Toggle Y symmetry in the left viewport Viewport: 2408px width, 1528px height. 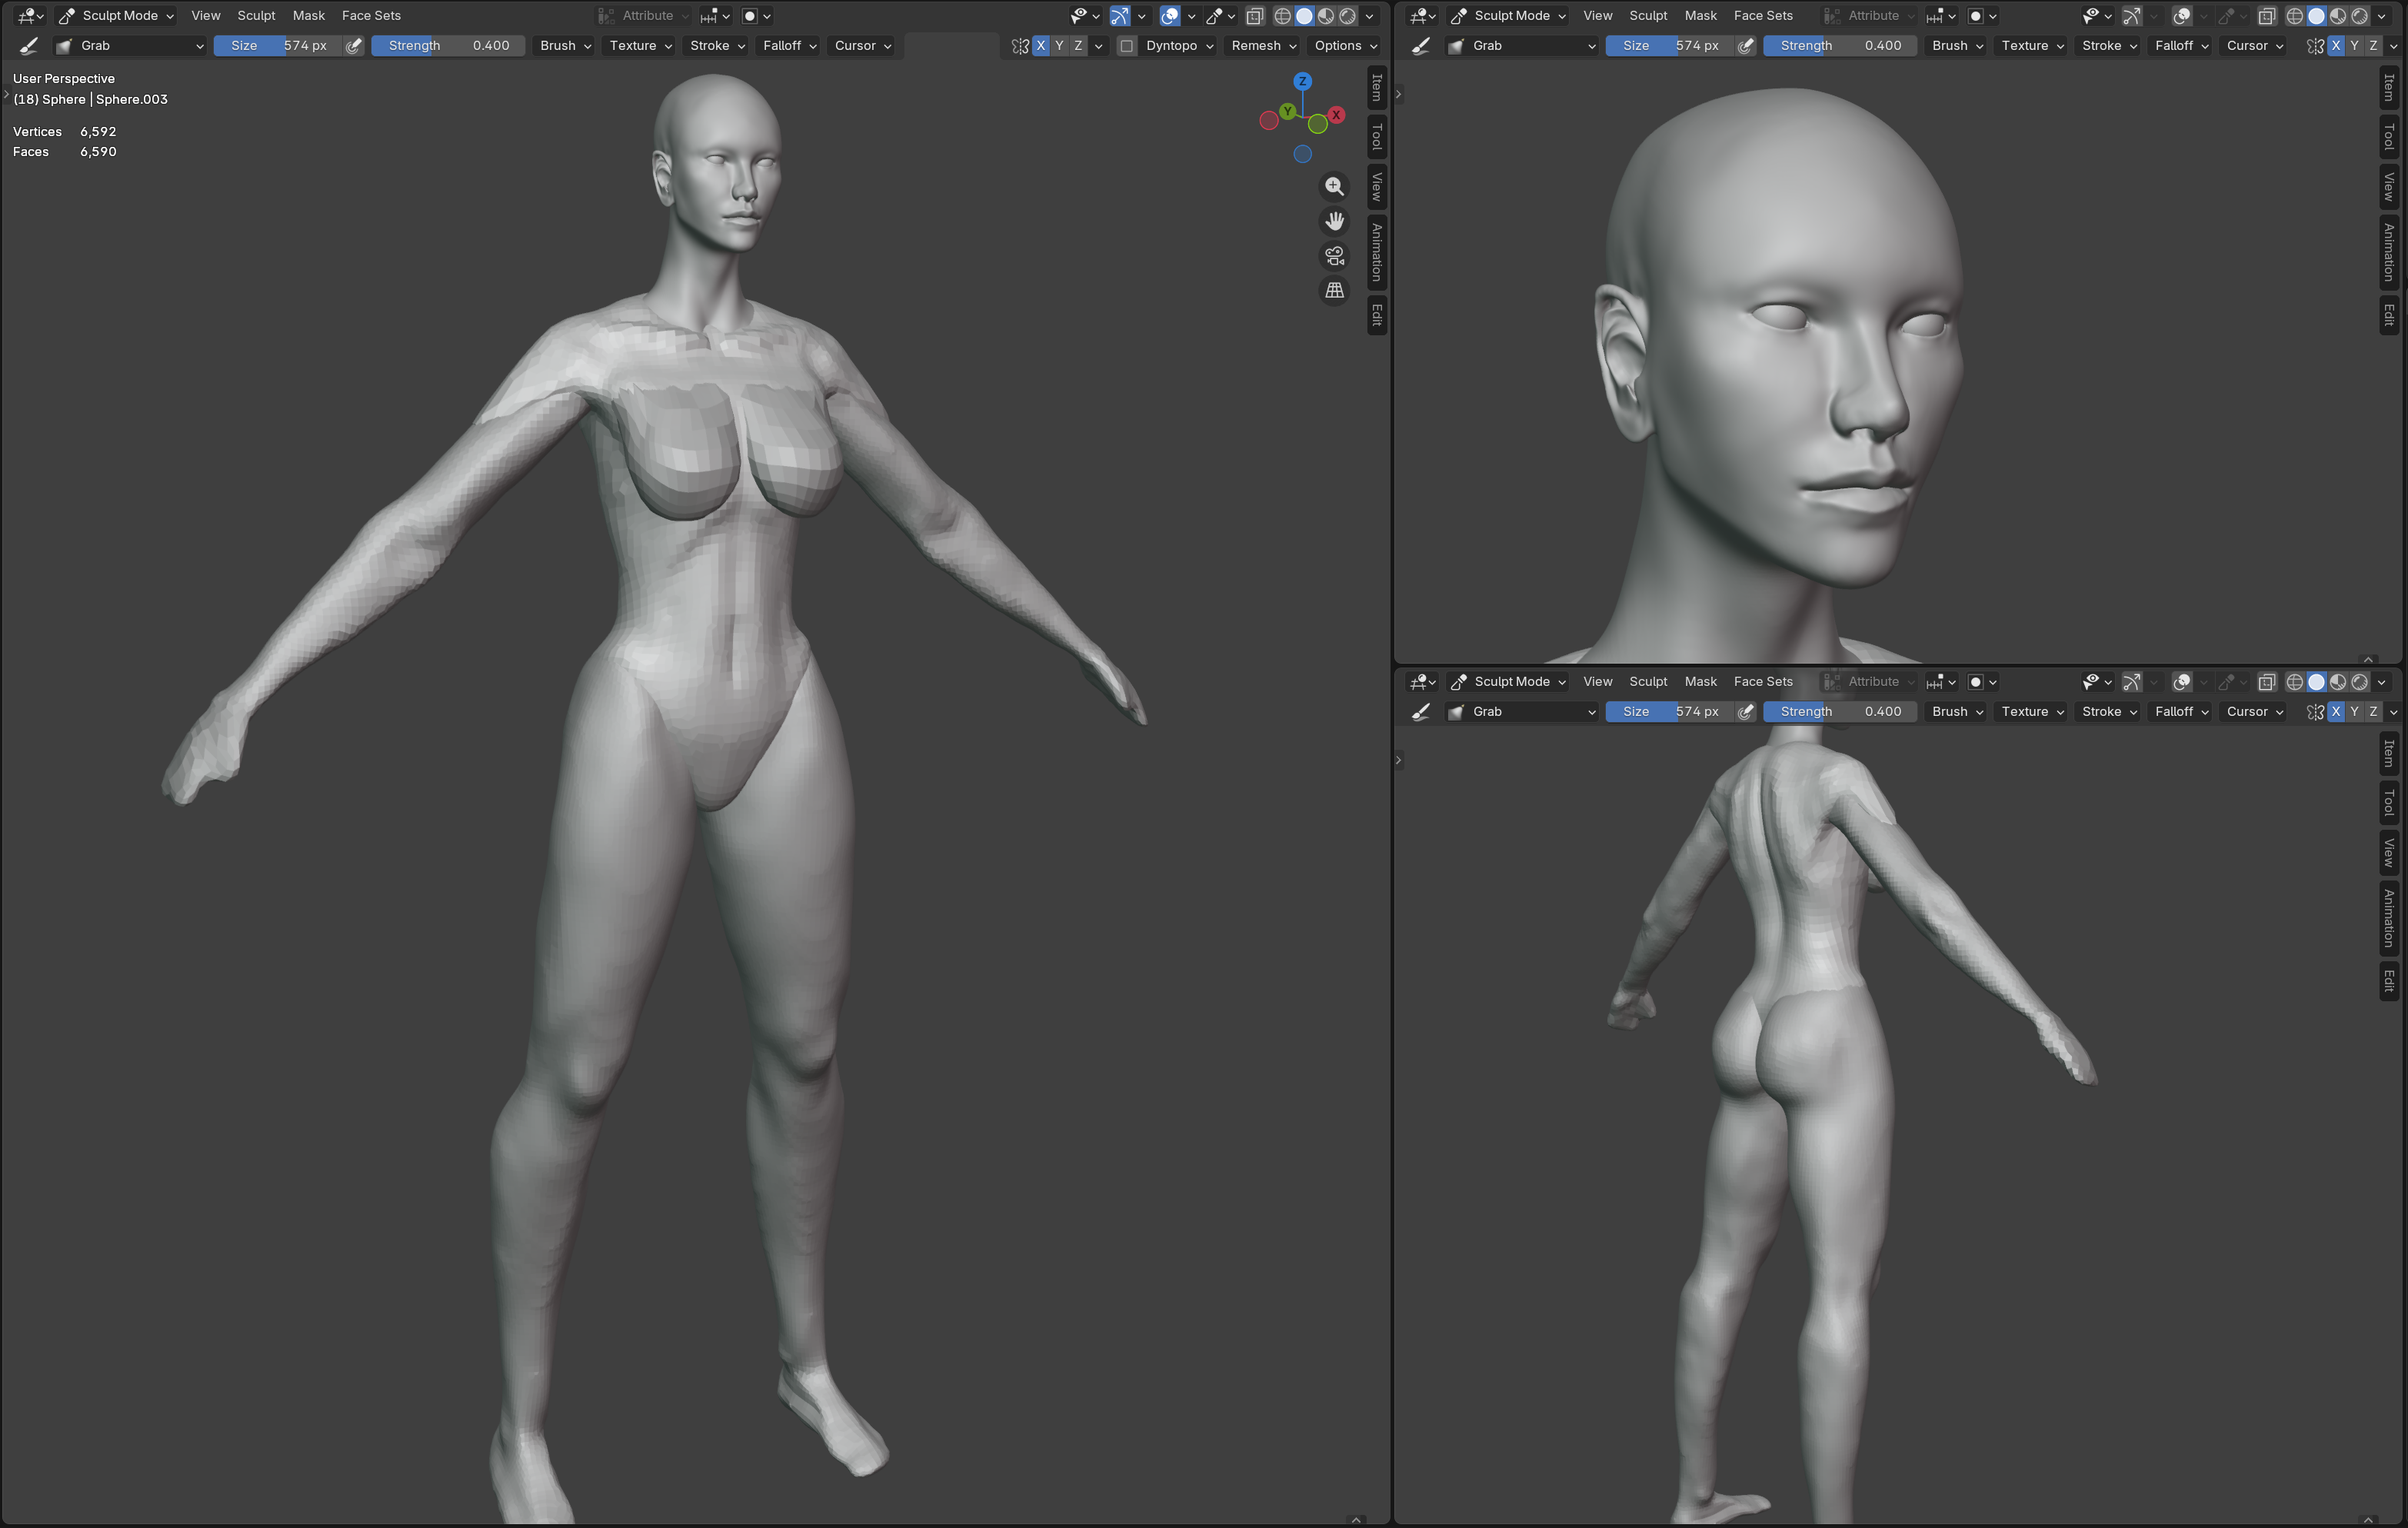pyautogui.click(x=1059, y=46)
